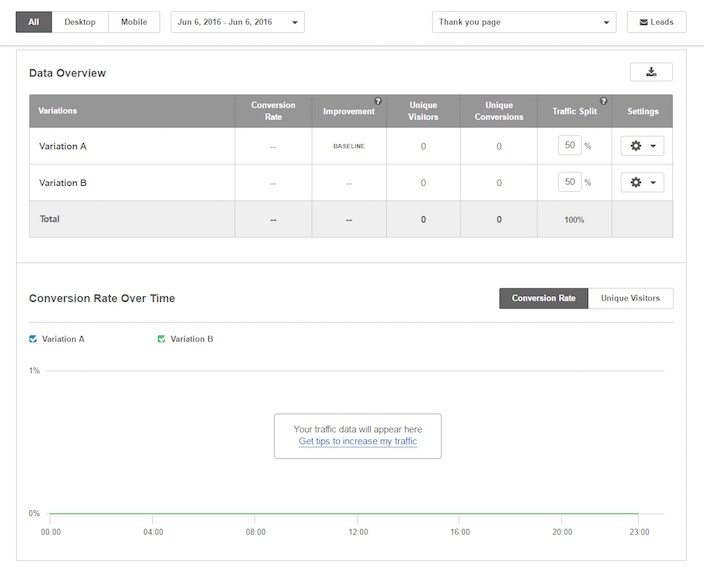This screenshot has height=569, width=704.
Task: Click the download data icon button
Action: (651, 72)
